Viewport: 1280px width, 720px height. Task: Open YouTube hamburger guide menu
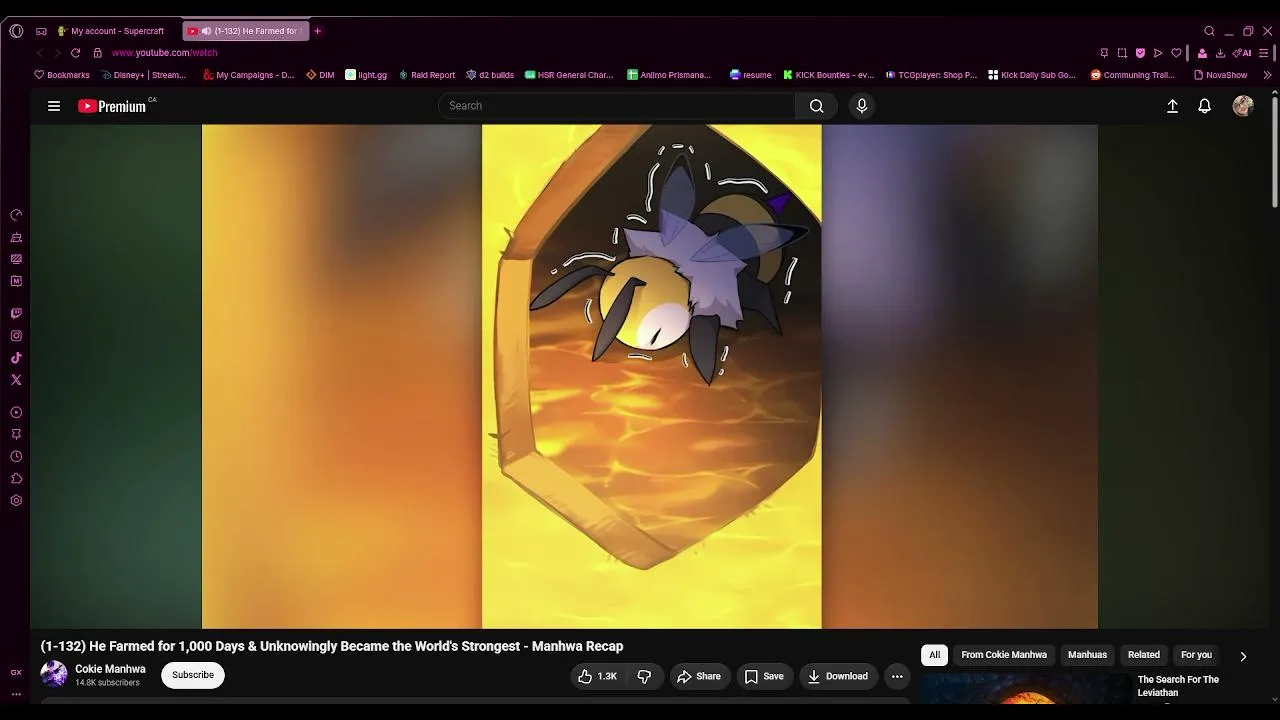tap(54, 106)
